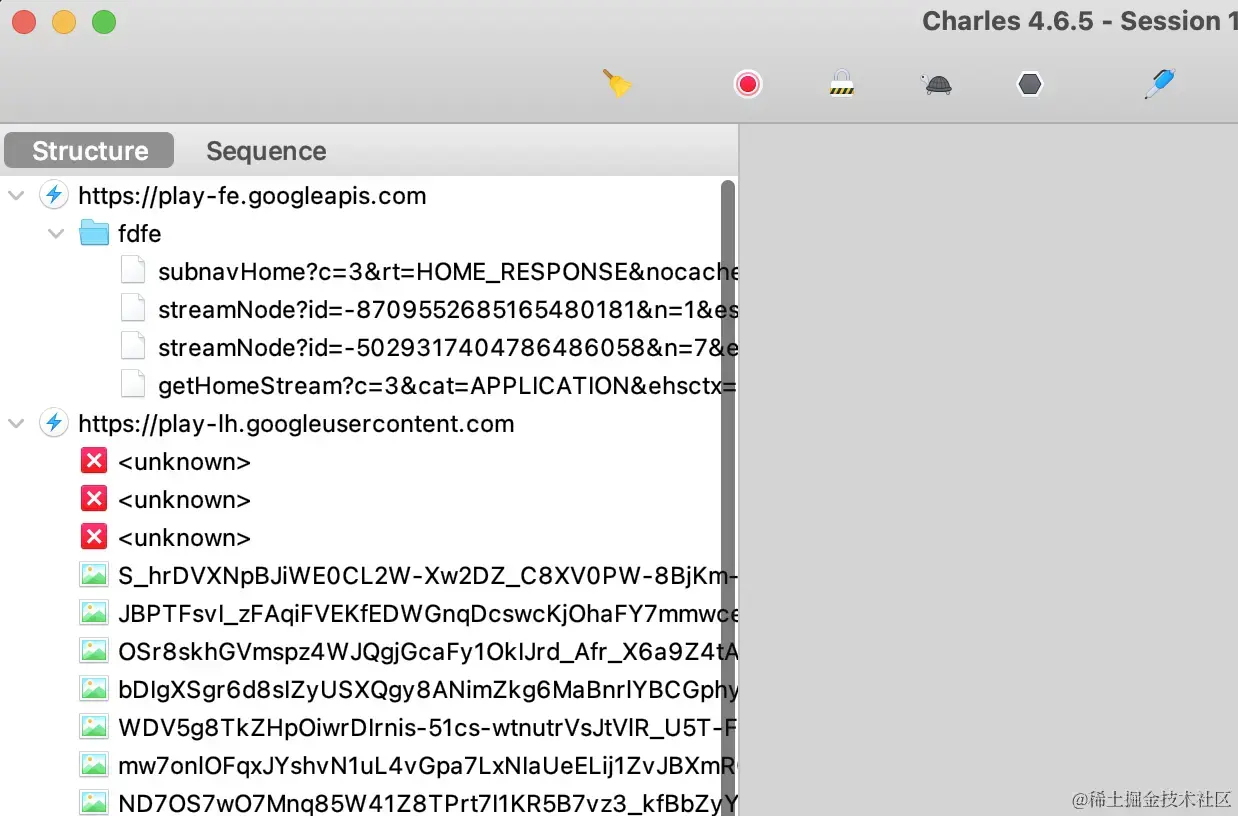Select the getHomeStream?c=3 request
Screen dimensions: 1238x816
[x=448, y=386]
